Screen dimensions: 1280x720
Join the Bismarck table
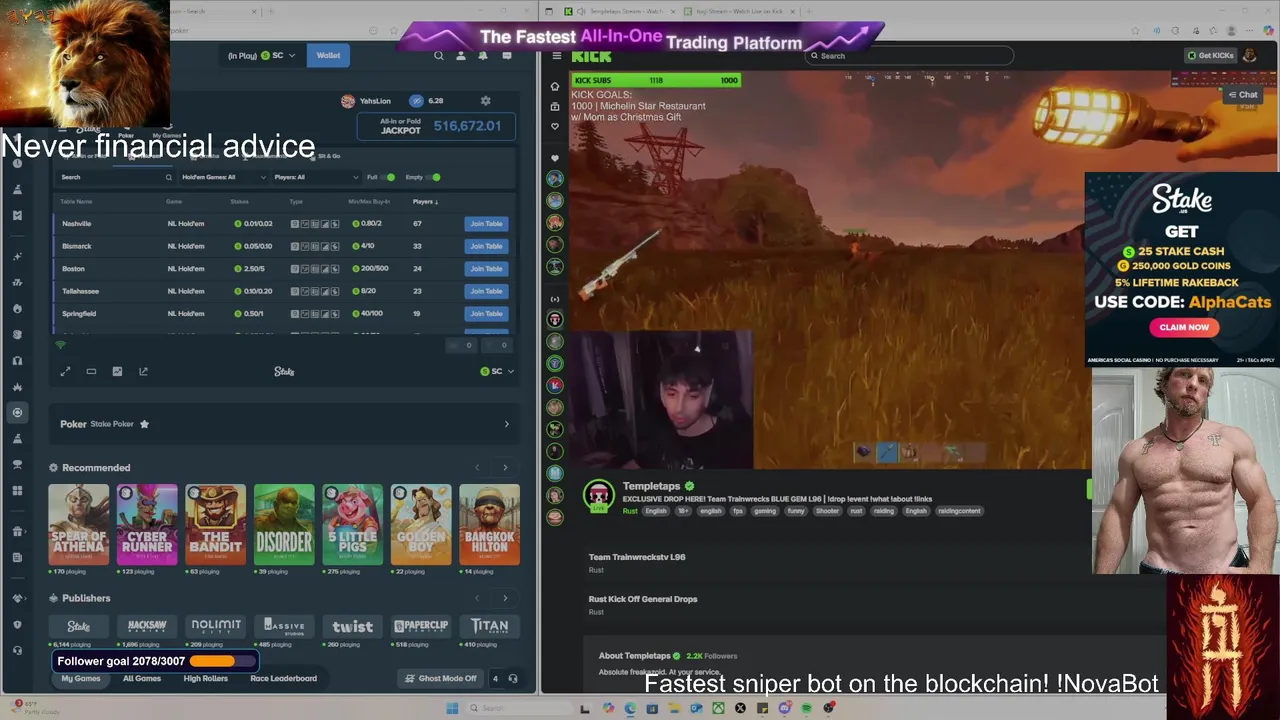pyautogui.click(x=486, y=246)
